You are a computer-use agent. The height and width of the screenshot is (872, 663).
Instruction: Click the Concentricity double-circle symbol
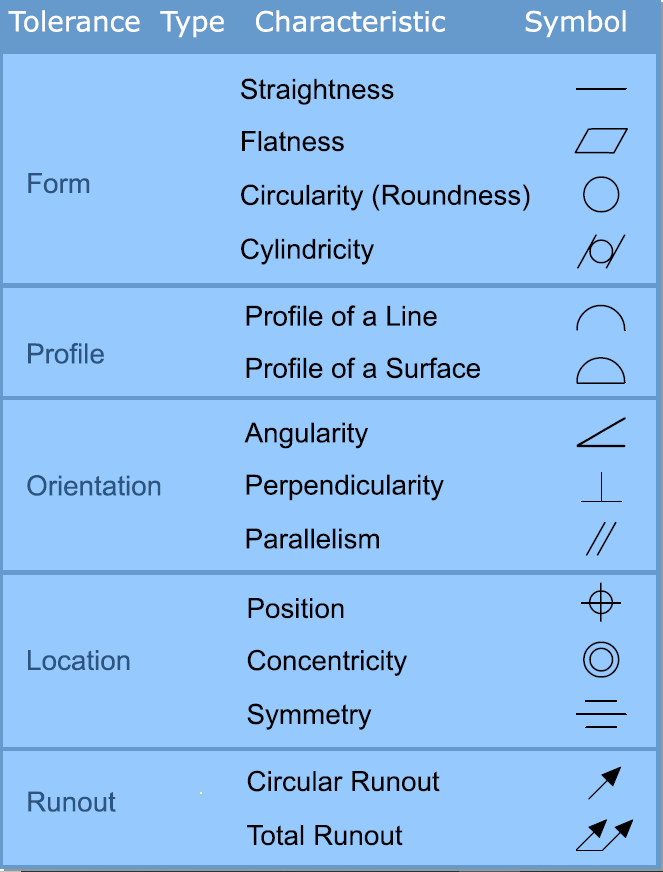(x=601, y=660)
